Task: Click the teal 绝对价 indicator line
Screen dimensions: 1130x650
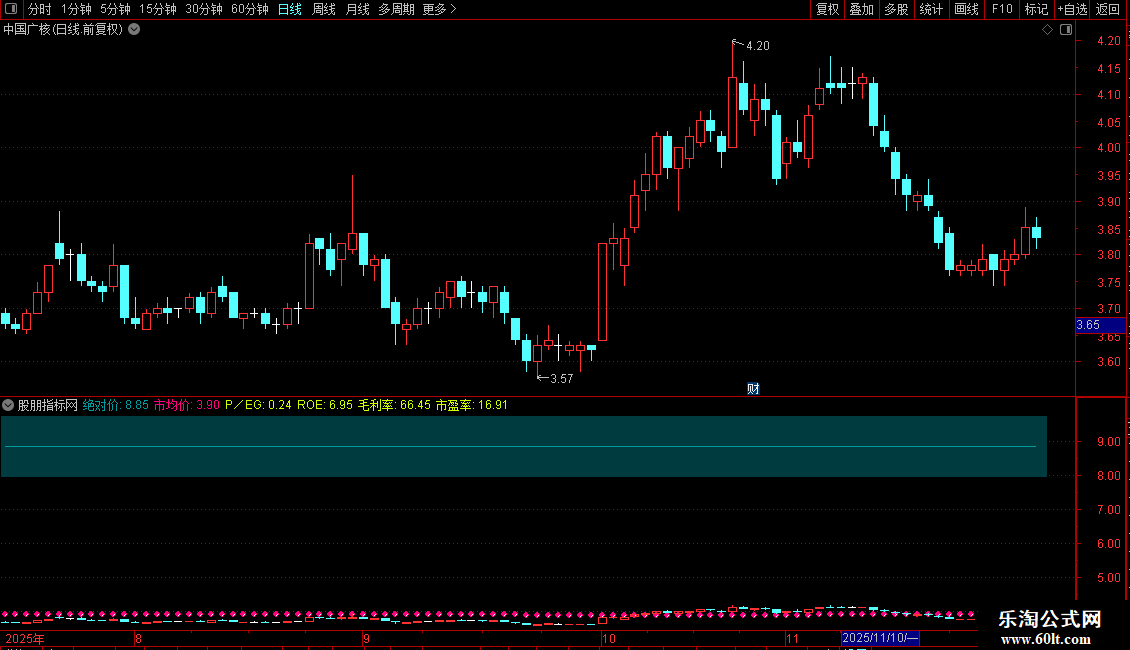Action: pyautogui.click(x=520, y=447)
